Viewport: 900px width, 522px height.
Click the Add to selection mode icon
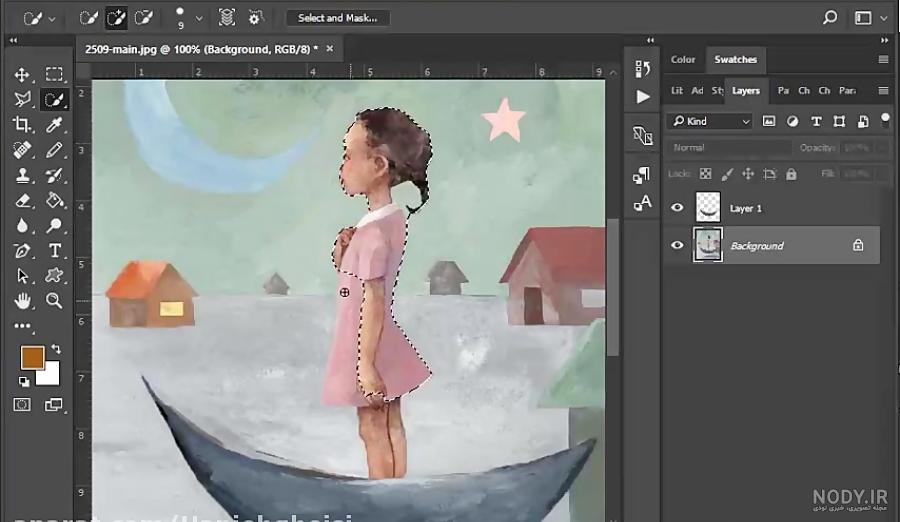pyautogui.click(x=116, y=18)
